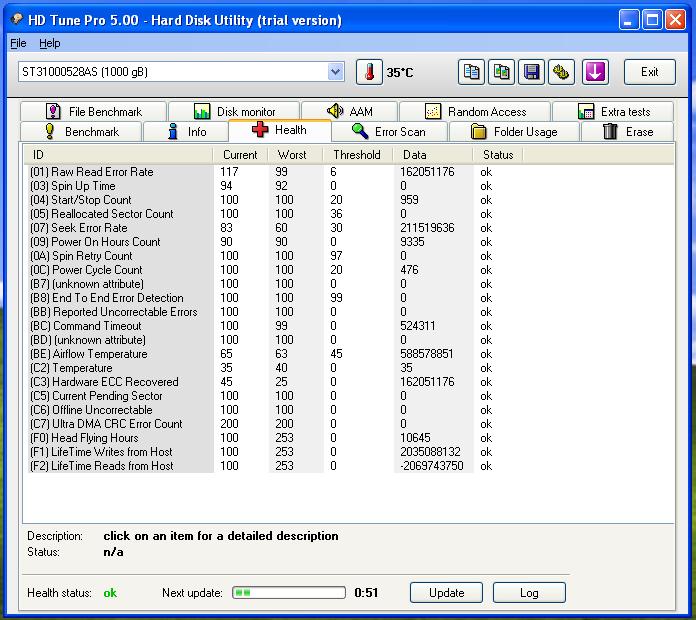
Task: Switch to Error Scan tab
Action: click(x=389, y=131)
